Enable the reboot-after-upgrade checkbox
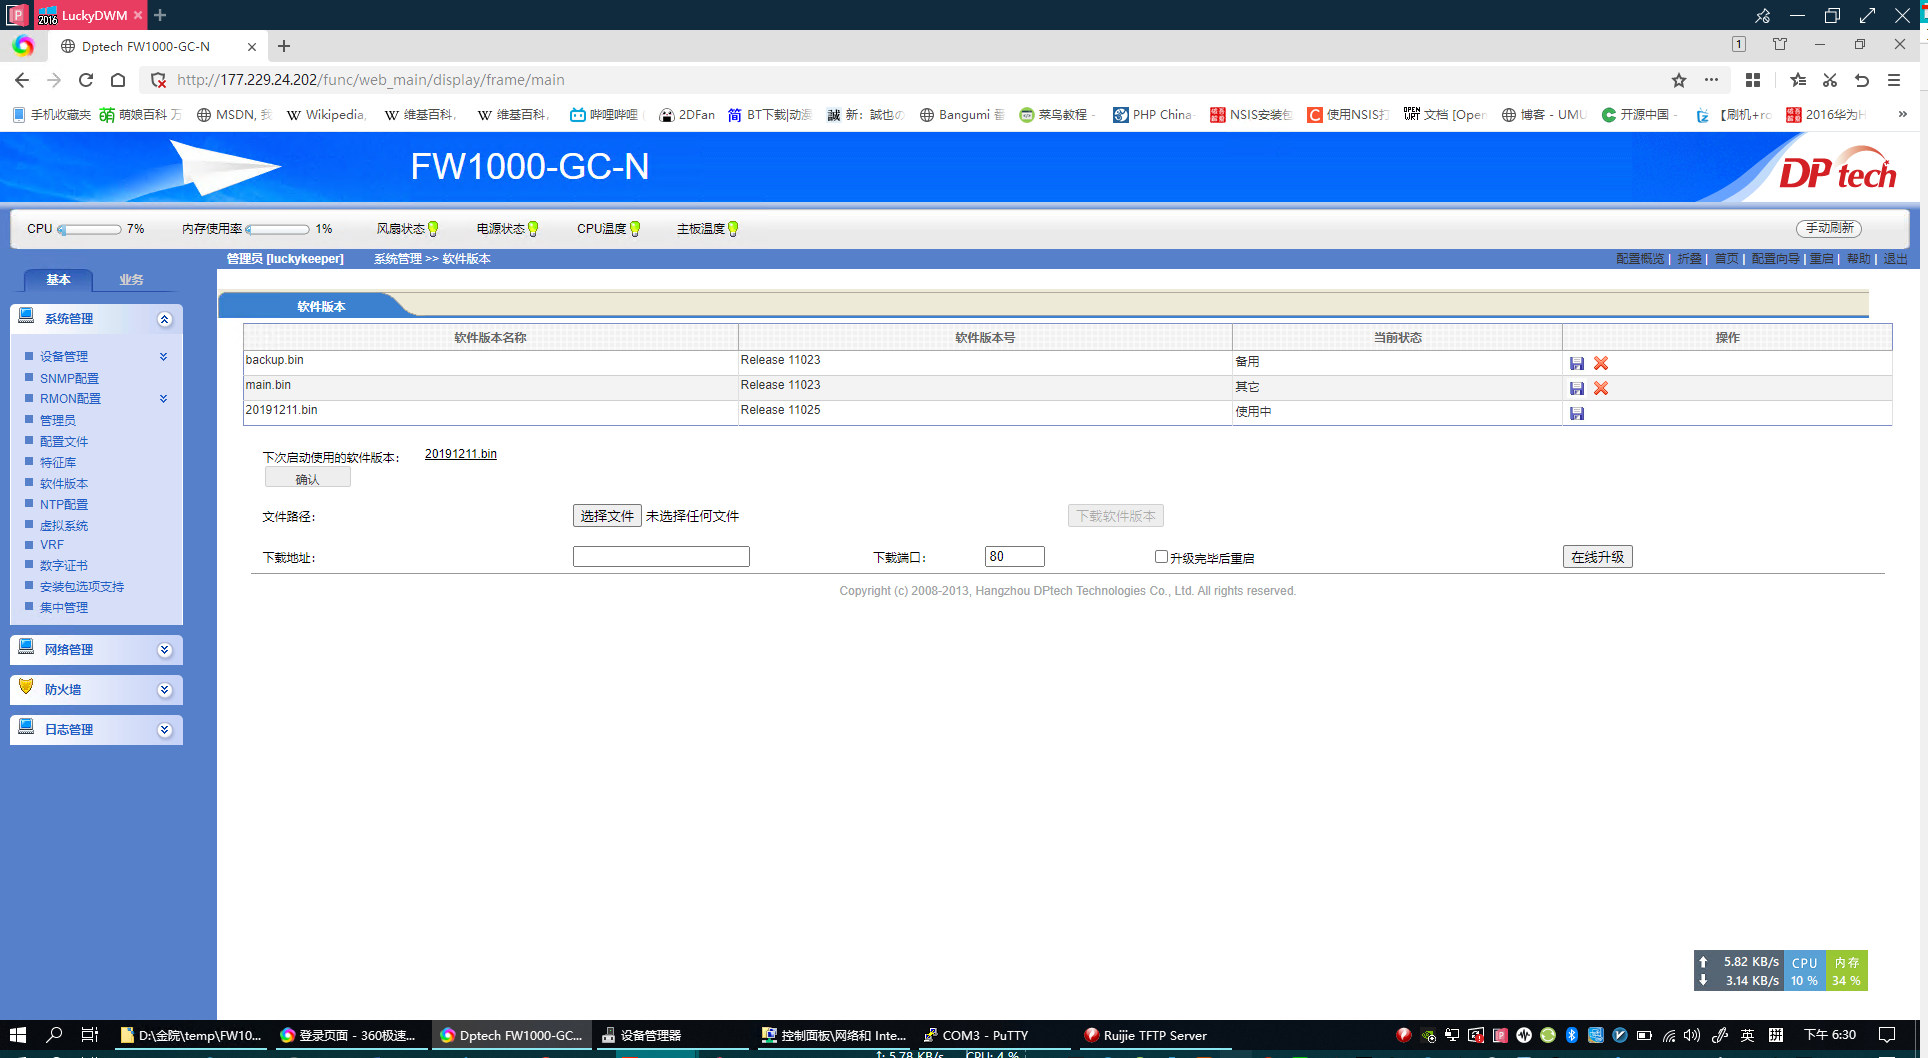This screenshot has width=1928, height=1058. pos(1161,557)
